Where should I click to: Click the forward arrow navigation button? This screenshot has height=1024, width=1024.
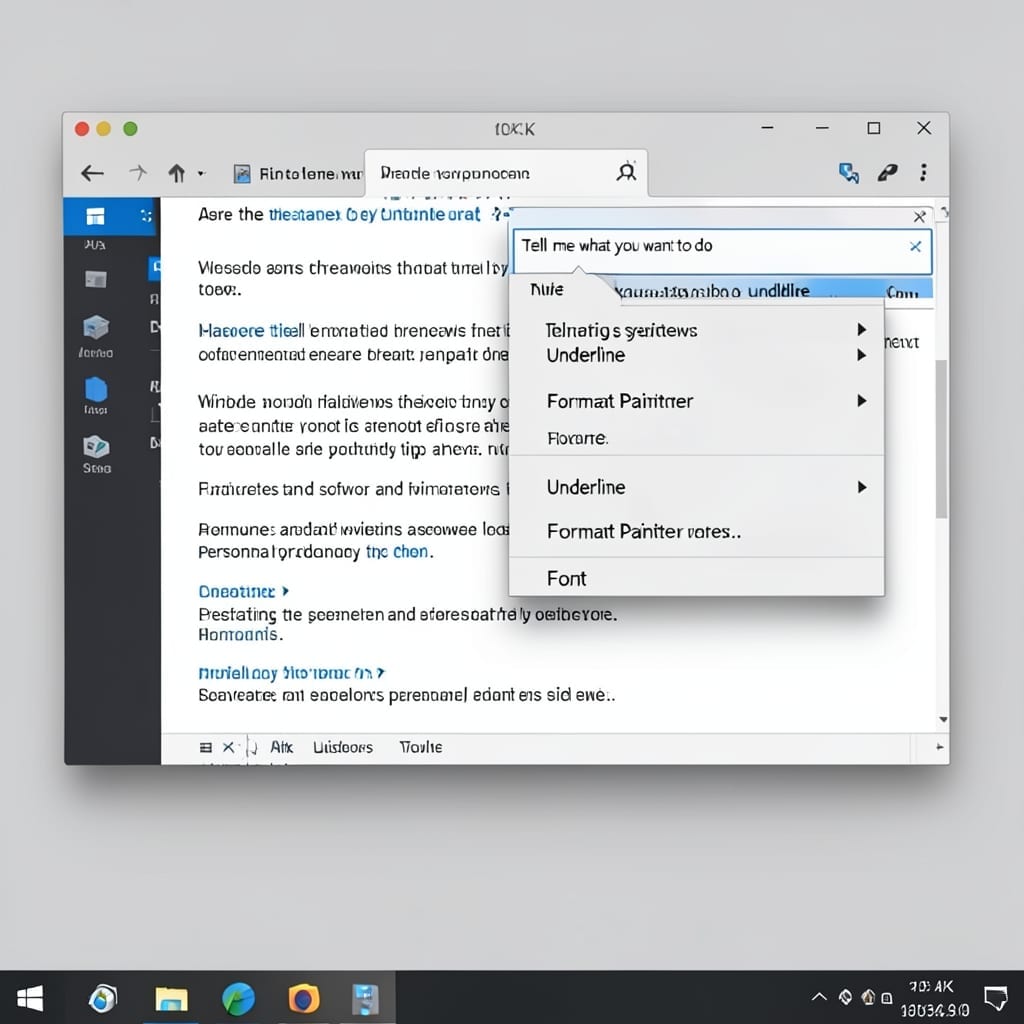[138, 172]
